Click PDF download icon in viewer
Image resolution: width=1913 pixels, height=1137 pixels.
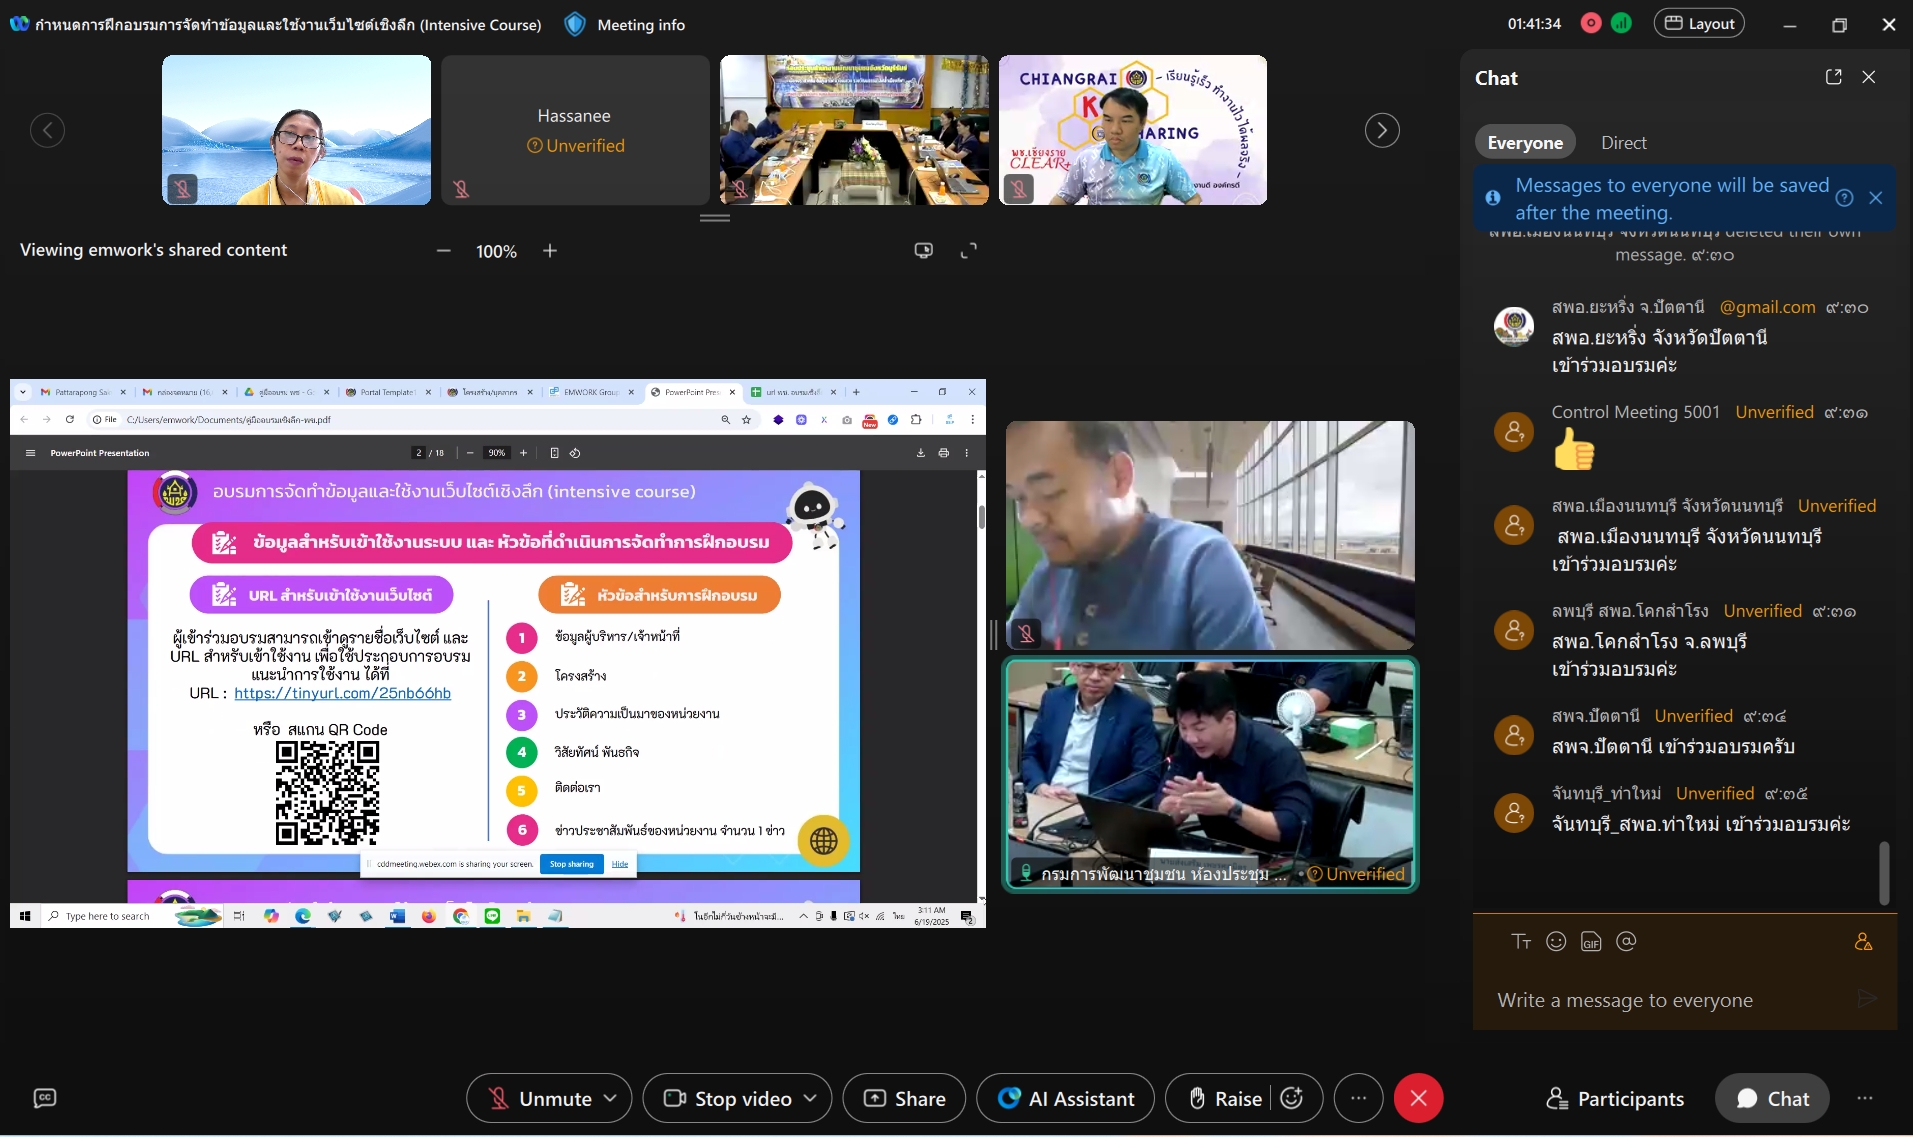[x=921, y=453]
